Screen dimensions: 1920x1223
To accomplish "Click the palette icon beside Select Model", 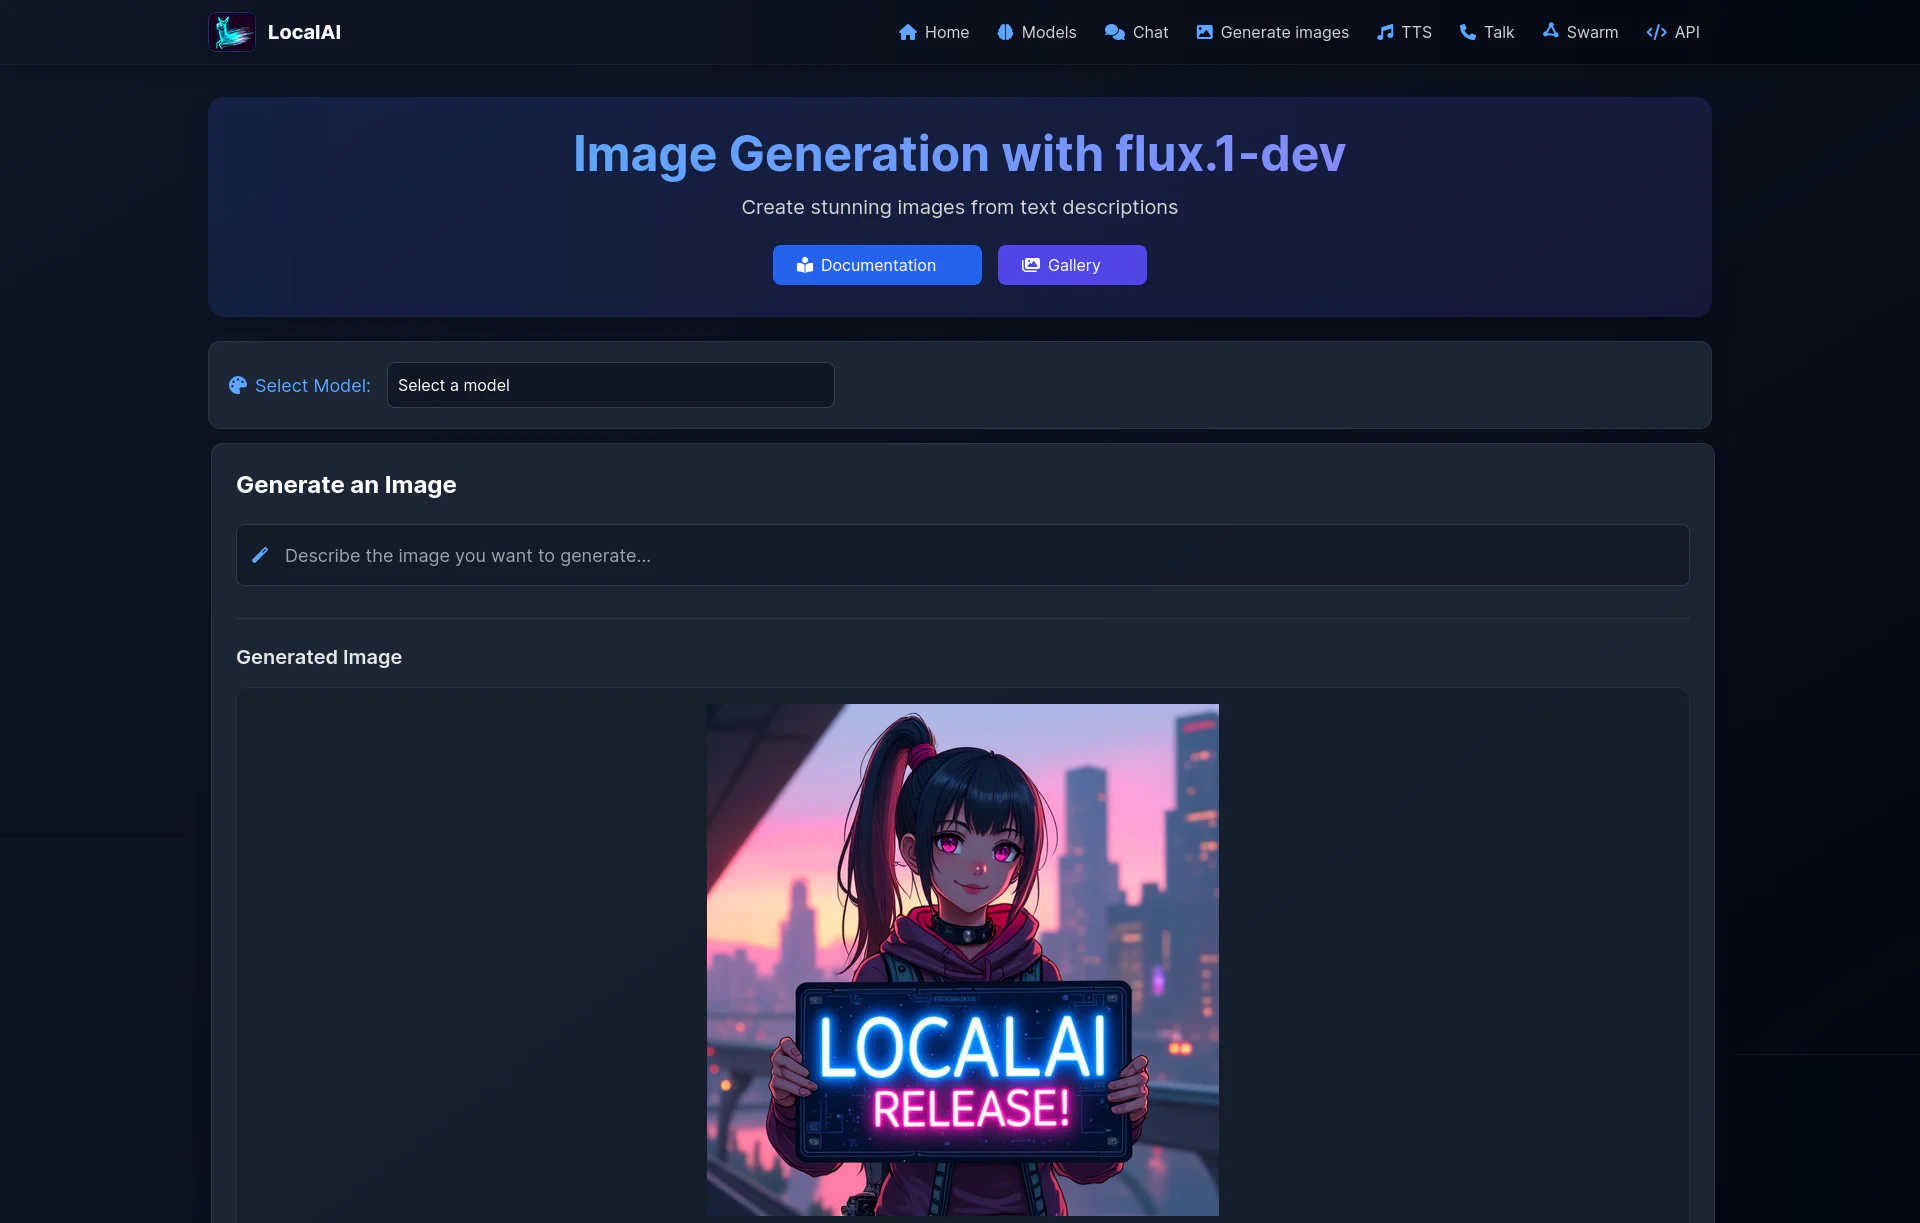I will (238, 385).
